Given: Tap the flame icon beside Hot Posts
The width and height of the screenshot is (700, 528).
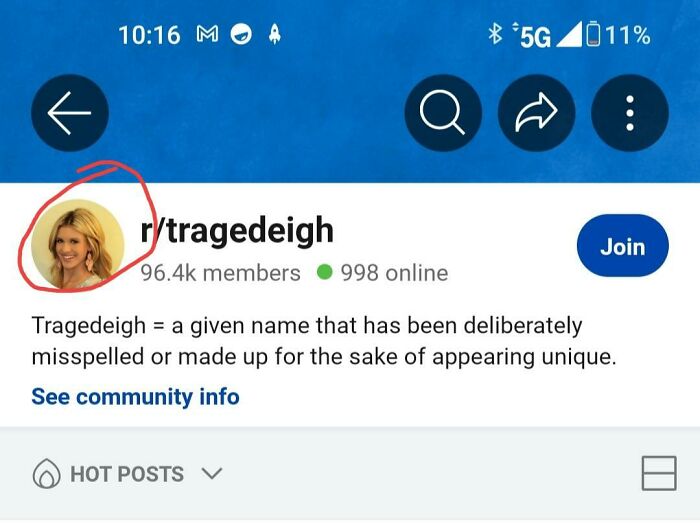Looking at the screenshot, I should pyautogui.click(x=46, y=473).
